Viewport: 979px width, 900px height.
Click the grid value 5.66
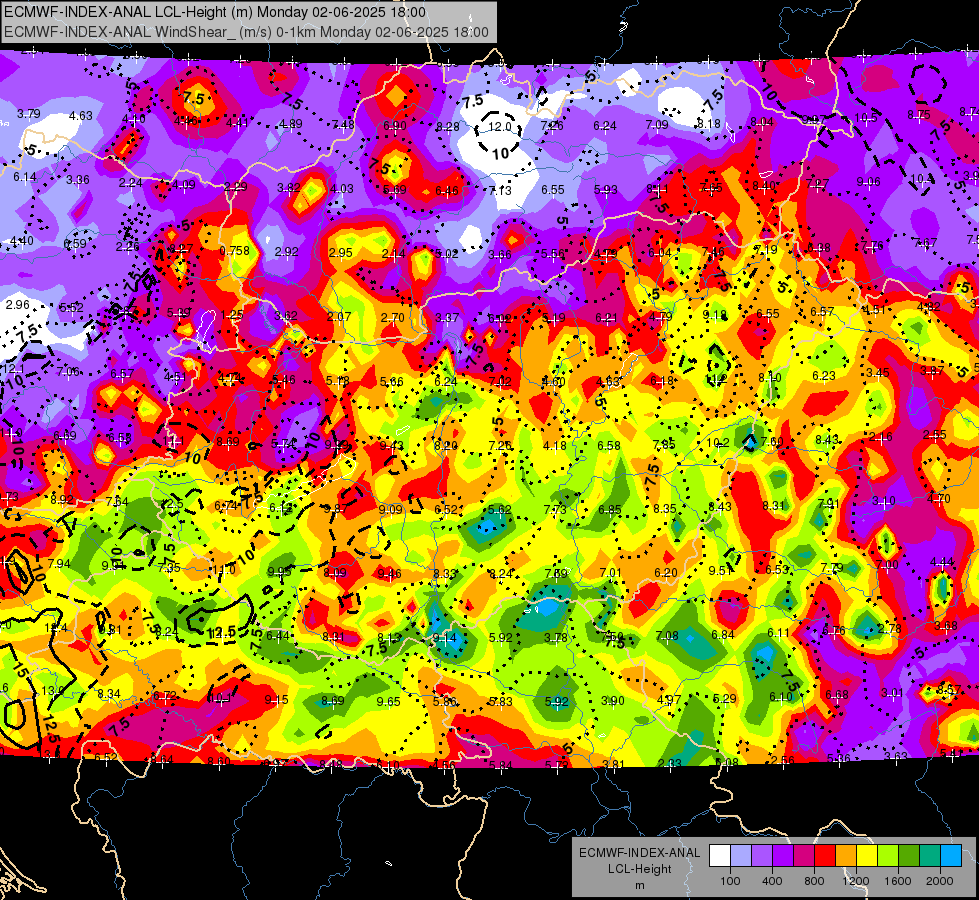(x=391, y=382)
